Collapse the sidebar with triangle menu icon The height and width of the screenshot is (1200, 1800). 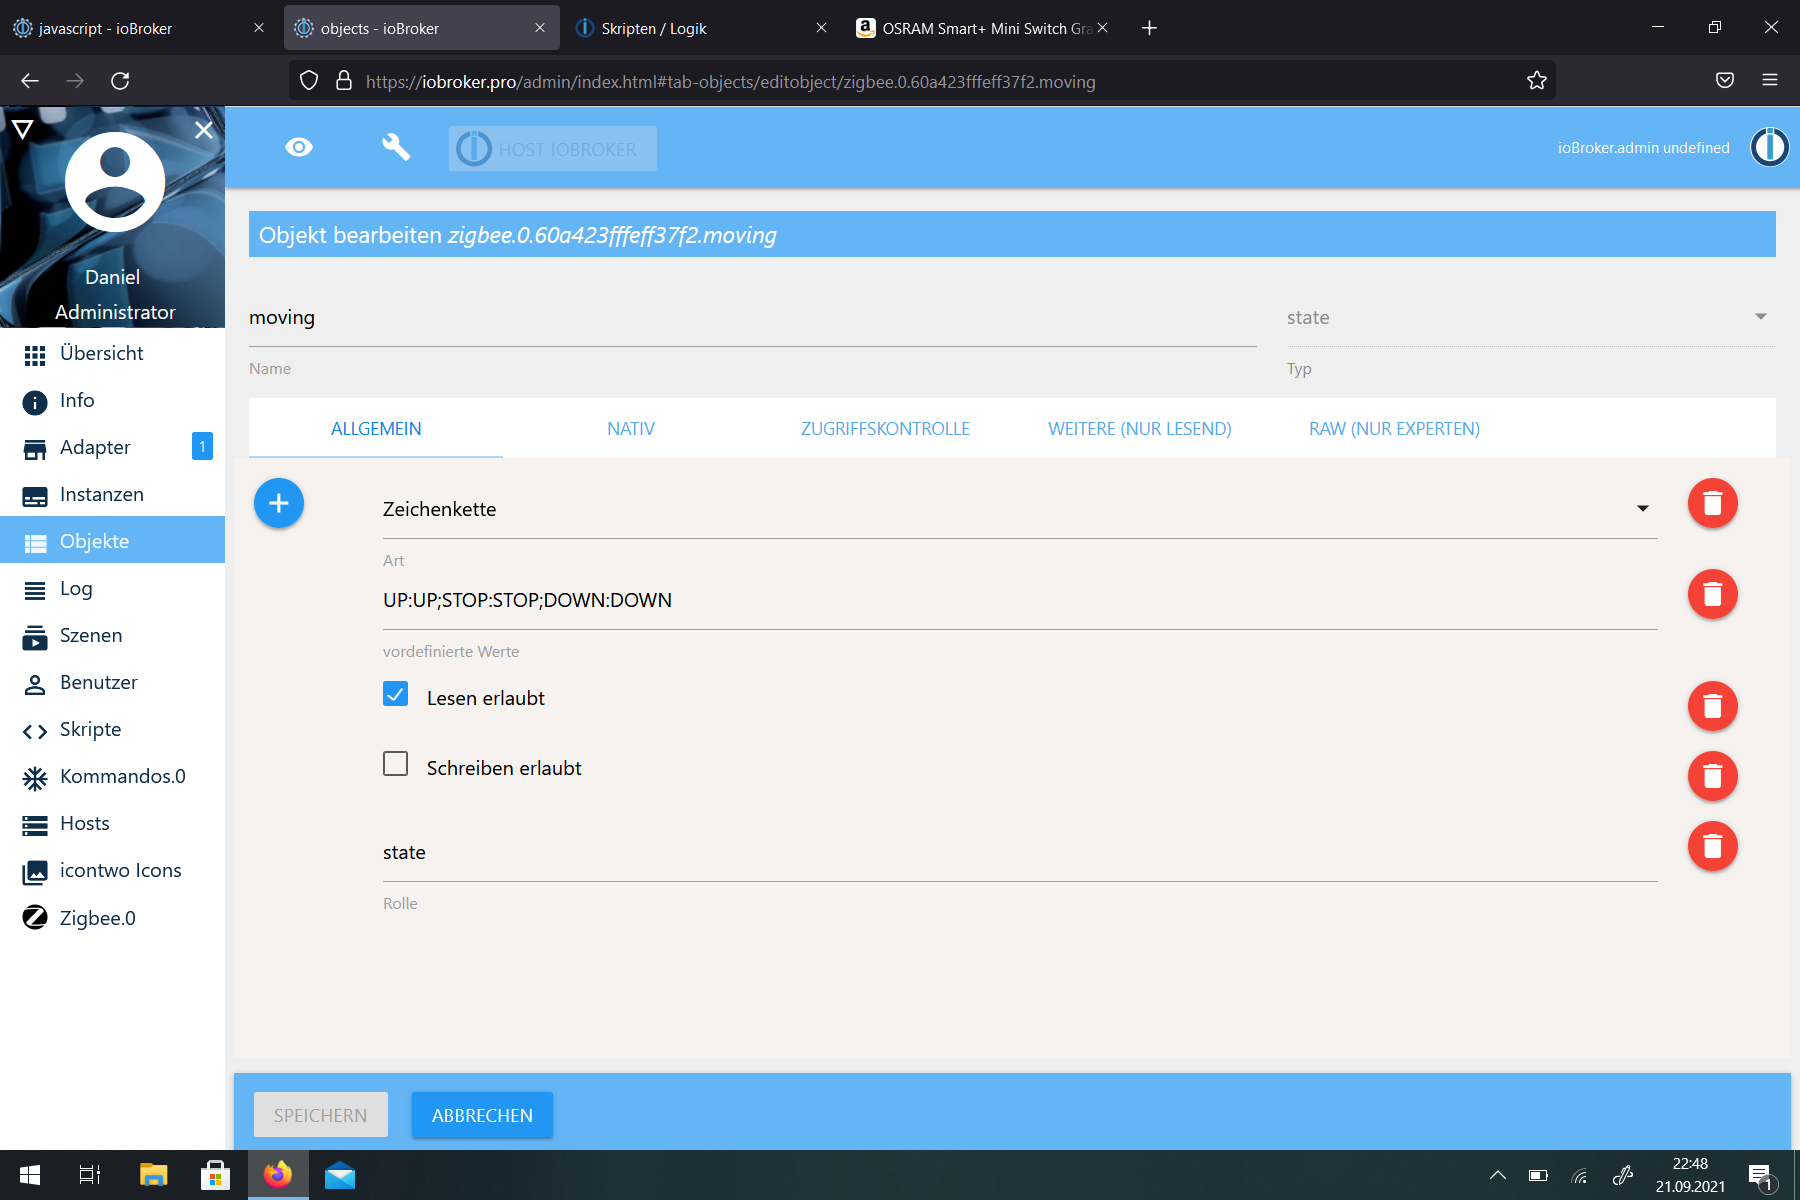click(23, 129)
